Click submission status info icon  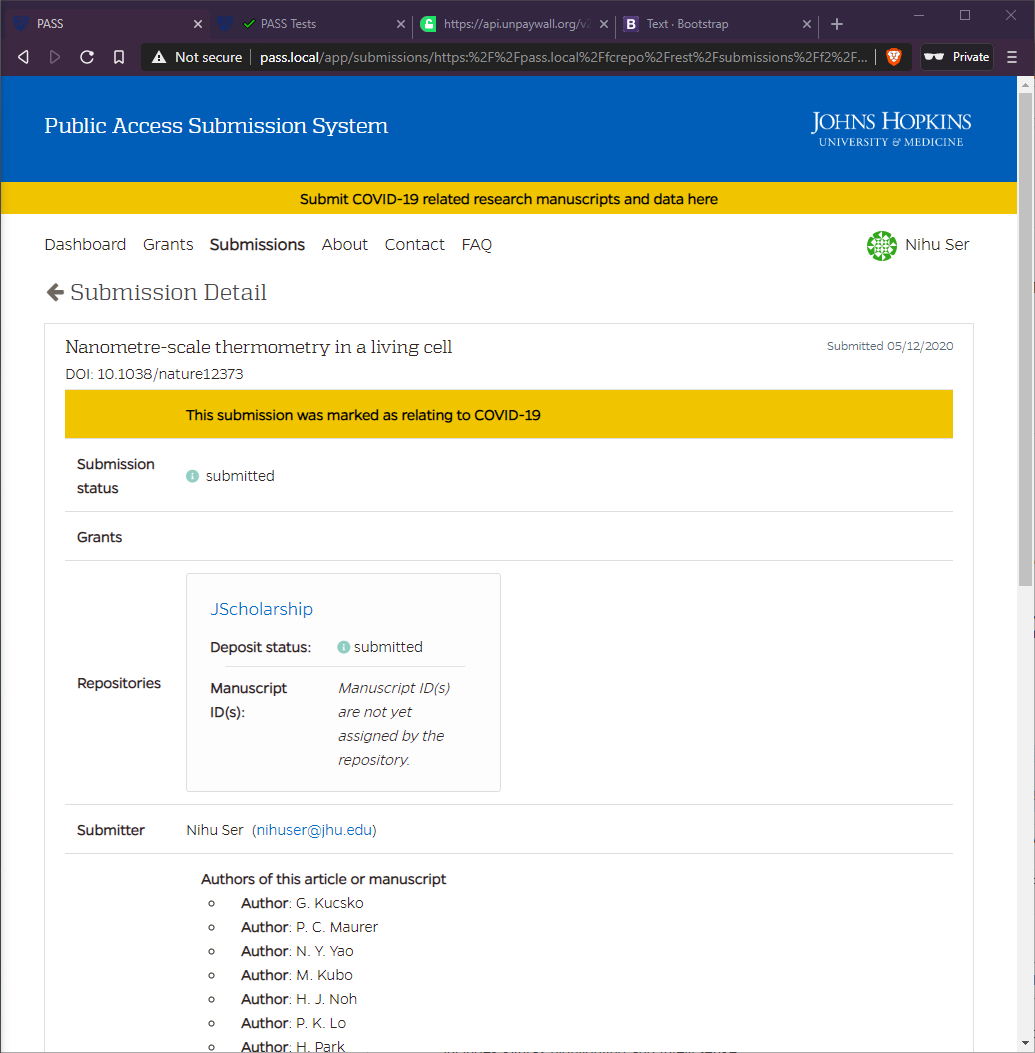192,476
